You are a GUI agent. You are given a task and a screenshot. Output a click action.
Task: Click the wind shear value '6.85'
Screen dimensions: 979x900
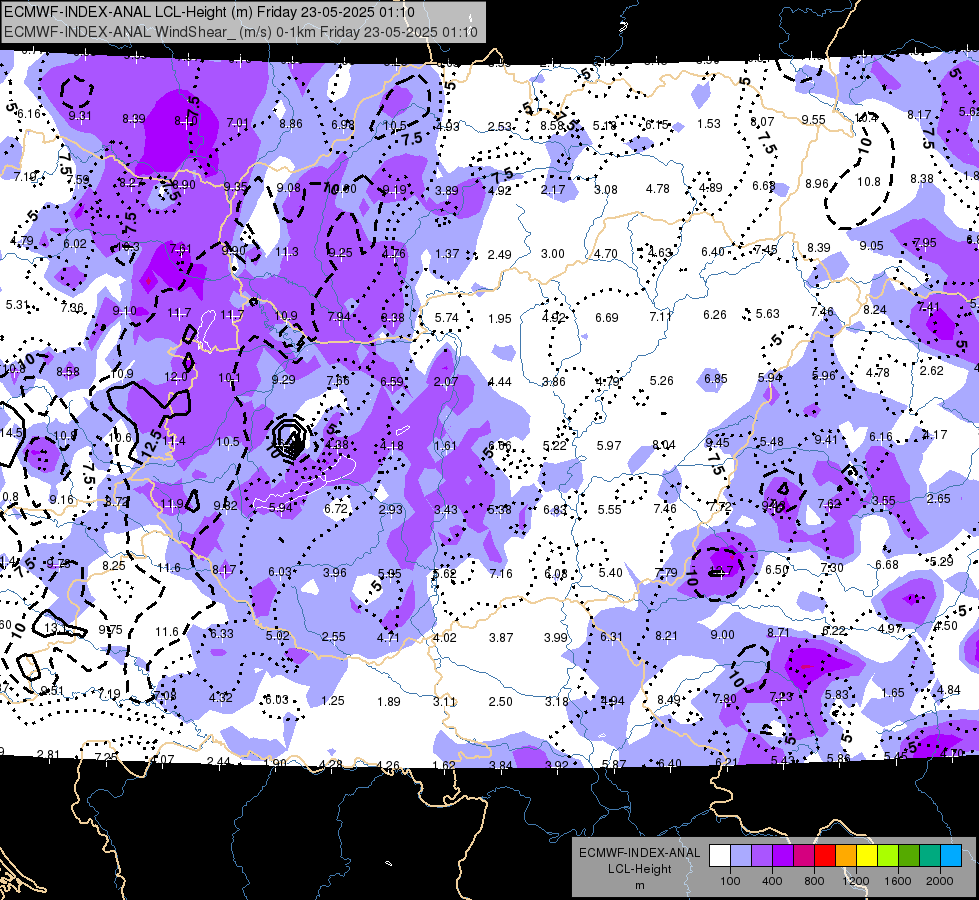click(x=715, y=378)
